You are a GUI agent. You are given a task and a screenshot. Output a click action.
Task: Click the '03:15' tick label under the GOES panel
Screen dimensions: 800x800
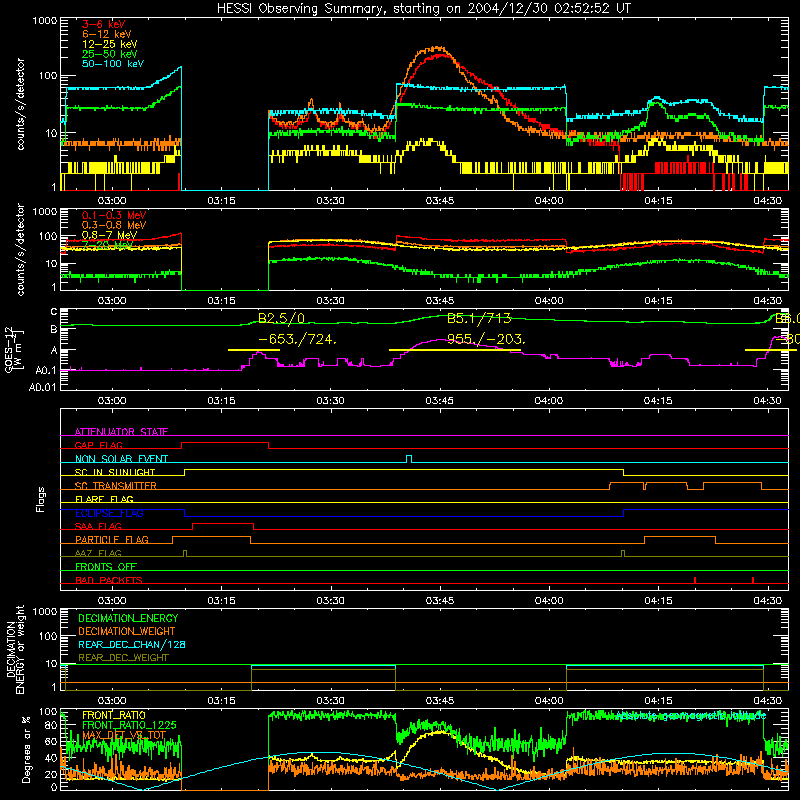pos(221,401)
